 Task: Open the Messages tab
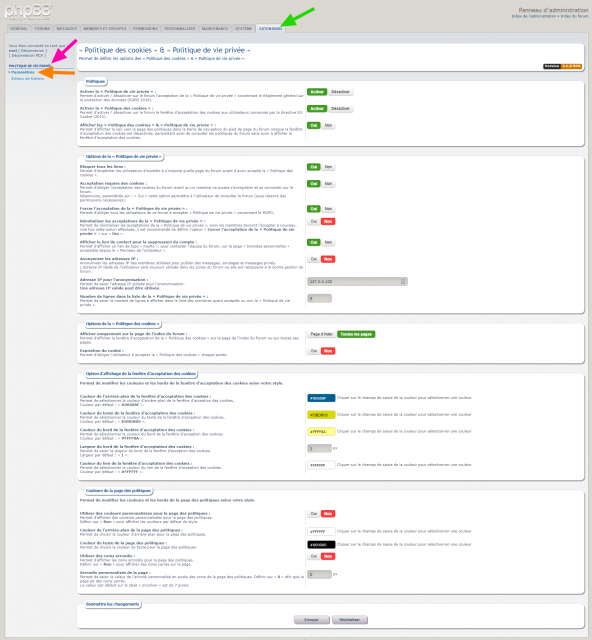(67, 29)
